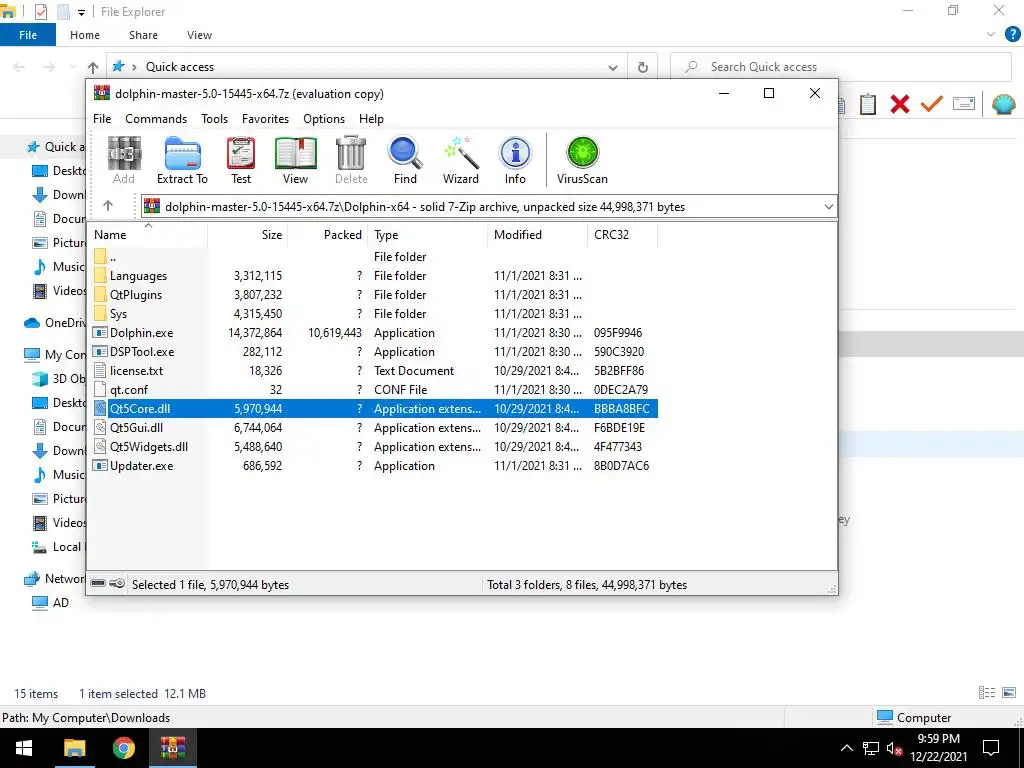Click the help question mark icon
This screenshot has height=768, width=1024.
tap(1012, 35)
